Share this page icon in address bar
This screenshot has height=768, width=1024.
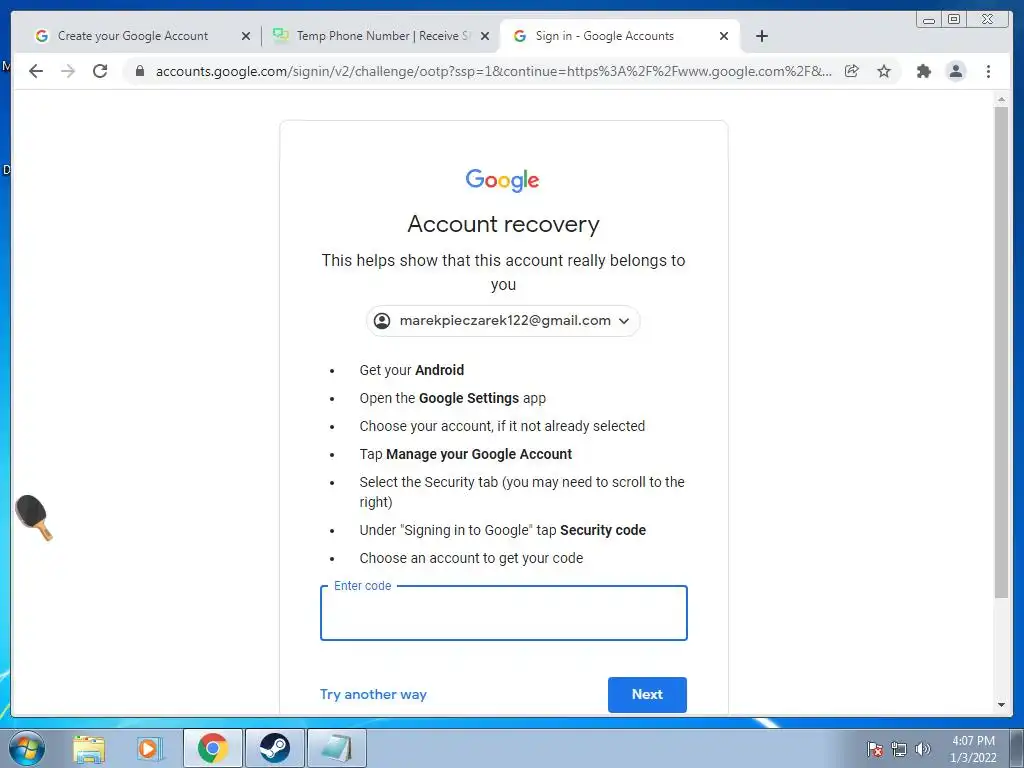pyautogui.click(x=852, y=71)
